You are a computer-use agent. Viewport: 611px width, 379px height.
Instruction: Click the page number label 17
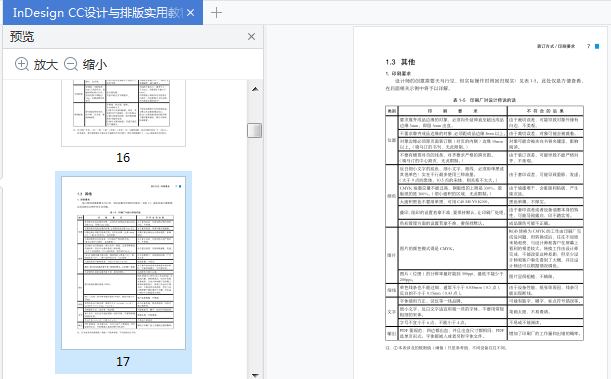click(x=123, y=362)
